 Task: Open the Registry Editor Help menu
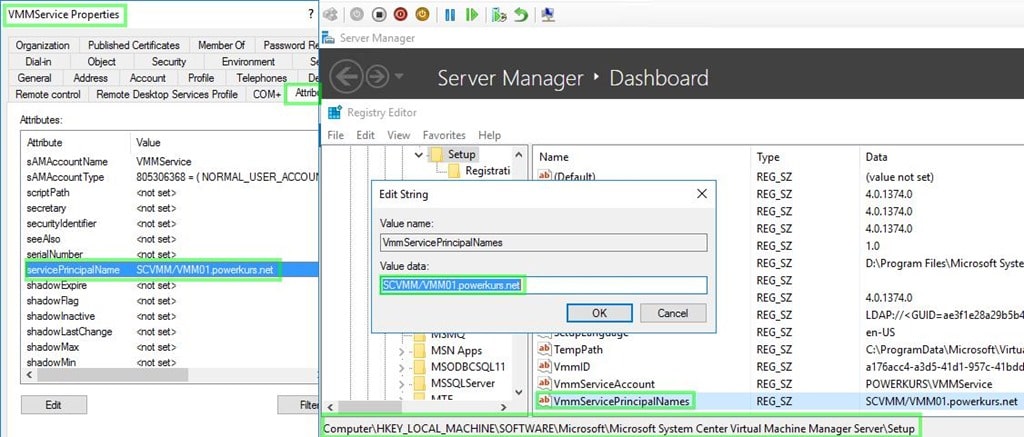pos(489,135)
